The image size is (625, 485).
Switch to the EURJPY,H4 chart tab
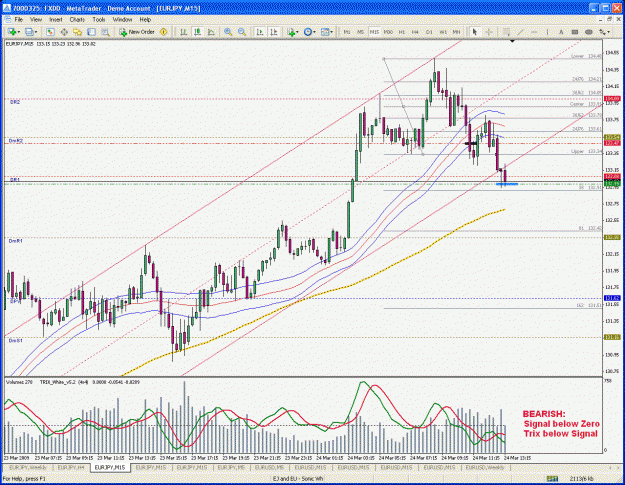pyautogui.click(x=71, y=467)
